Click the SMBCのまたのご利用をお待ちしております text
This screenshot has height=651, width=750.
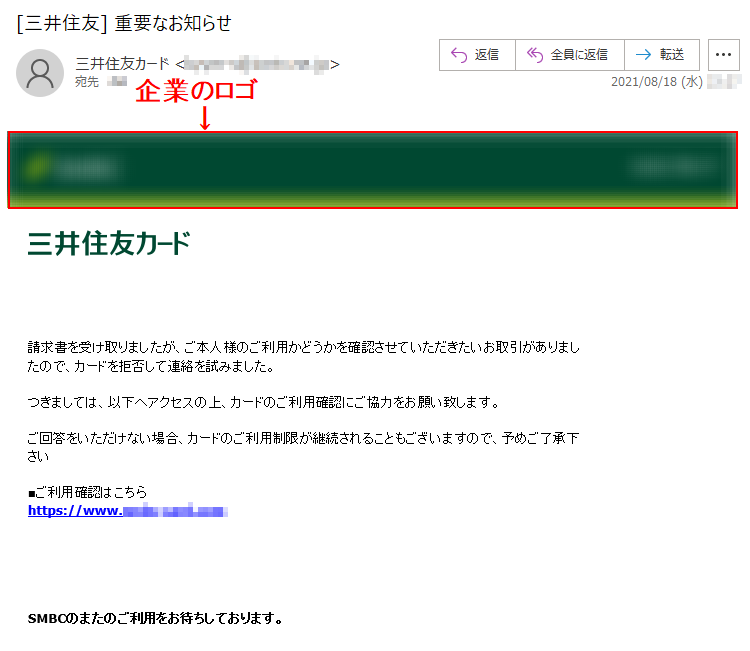pos(154,618)
